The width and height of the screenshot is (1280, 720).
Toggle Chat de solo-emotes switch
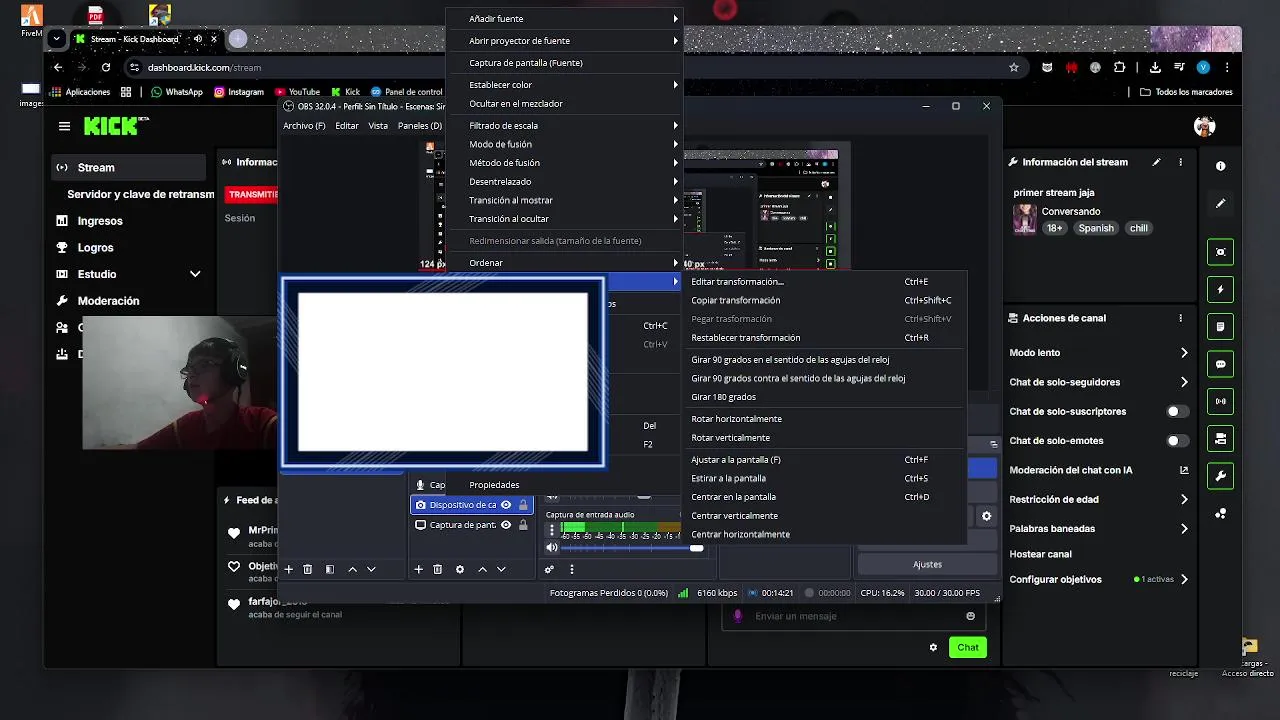[x=1178, y=441]
